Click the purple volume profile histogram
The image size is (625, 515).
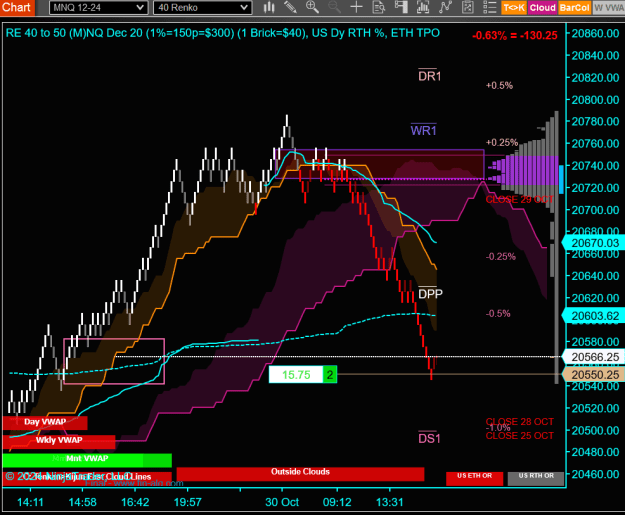(525, 171)
